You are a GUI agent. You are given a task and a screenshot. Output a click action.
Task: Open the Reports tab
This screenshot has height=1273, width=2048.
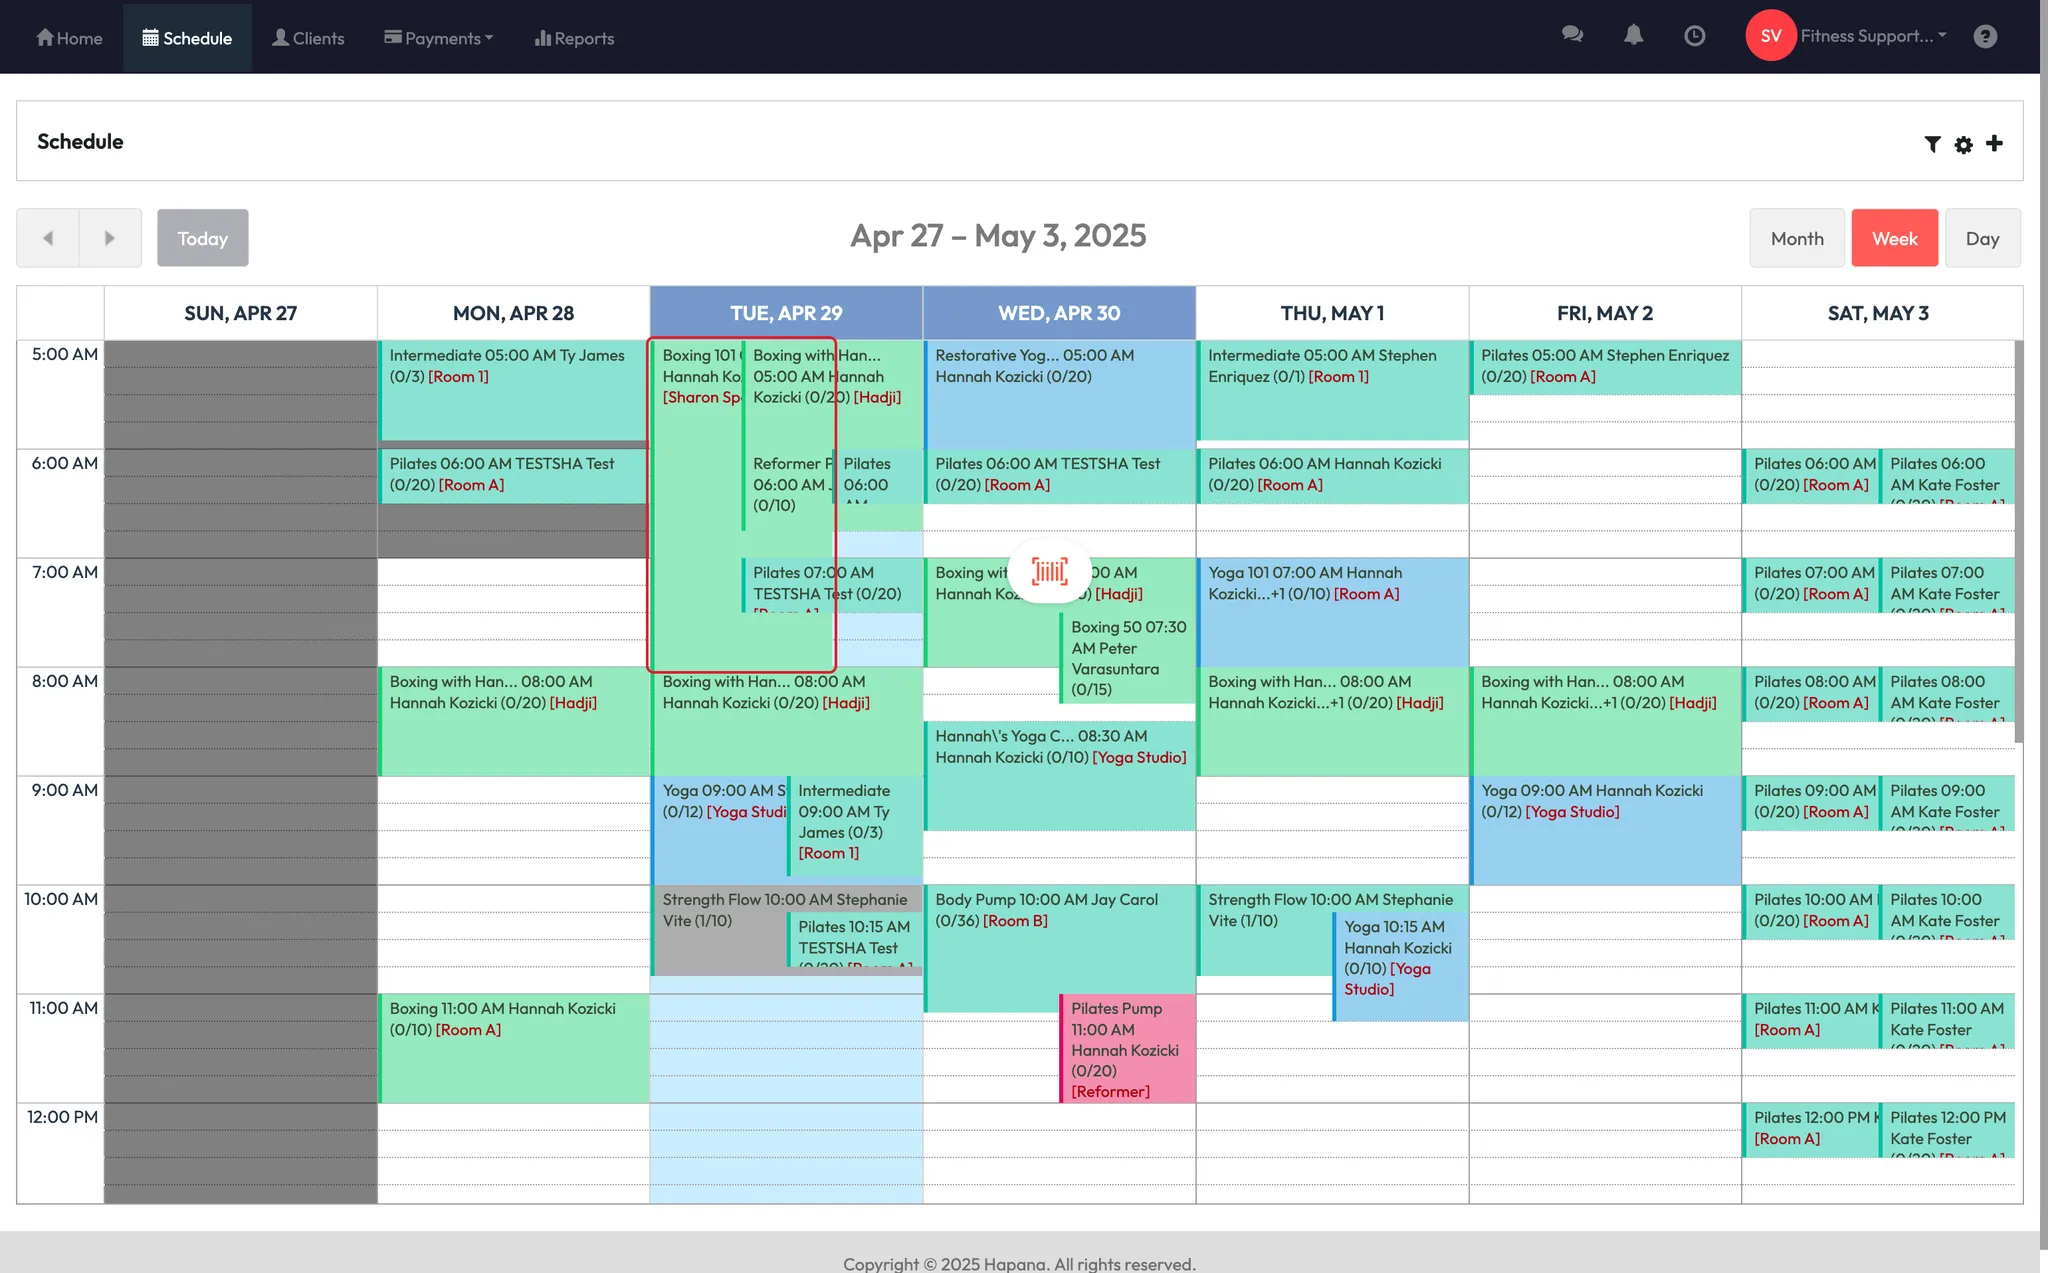[574, 38]
